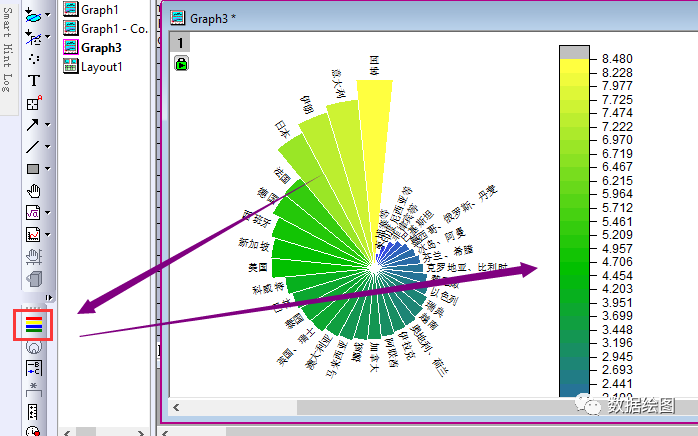The image size is (698, 436).
Task: Click the Graph3 horizontal scrollbar thumb
Action: point(497,407)
